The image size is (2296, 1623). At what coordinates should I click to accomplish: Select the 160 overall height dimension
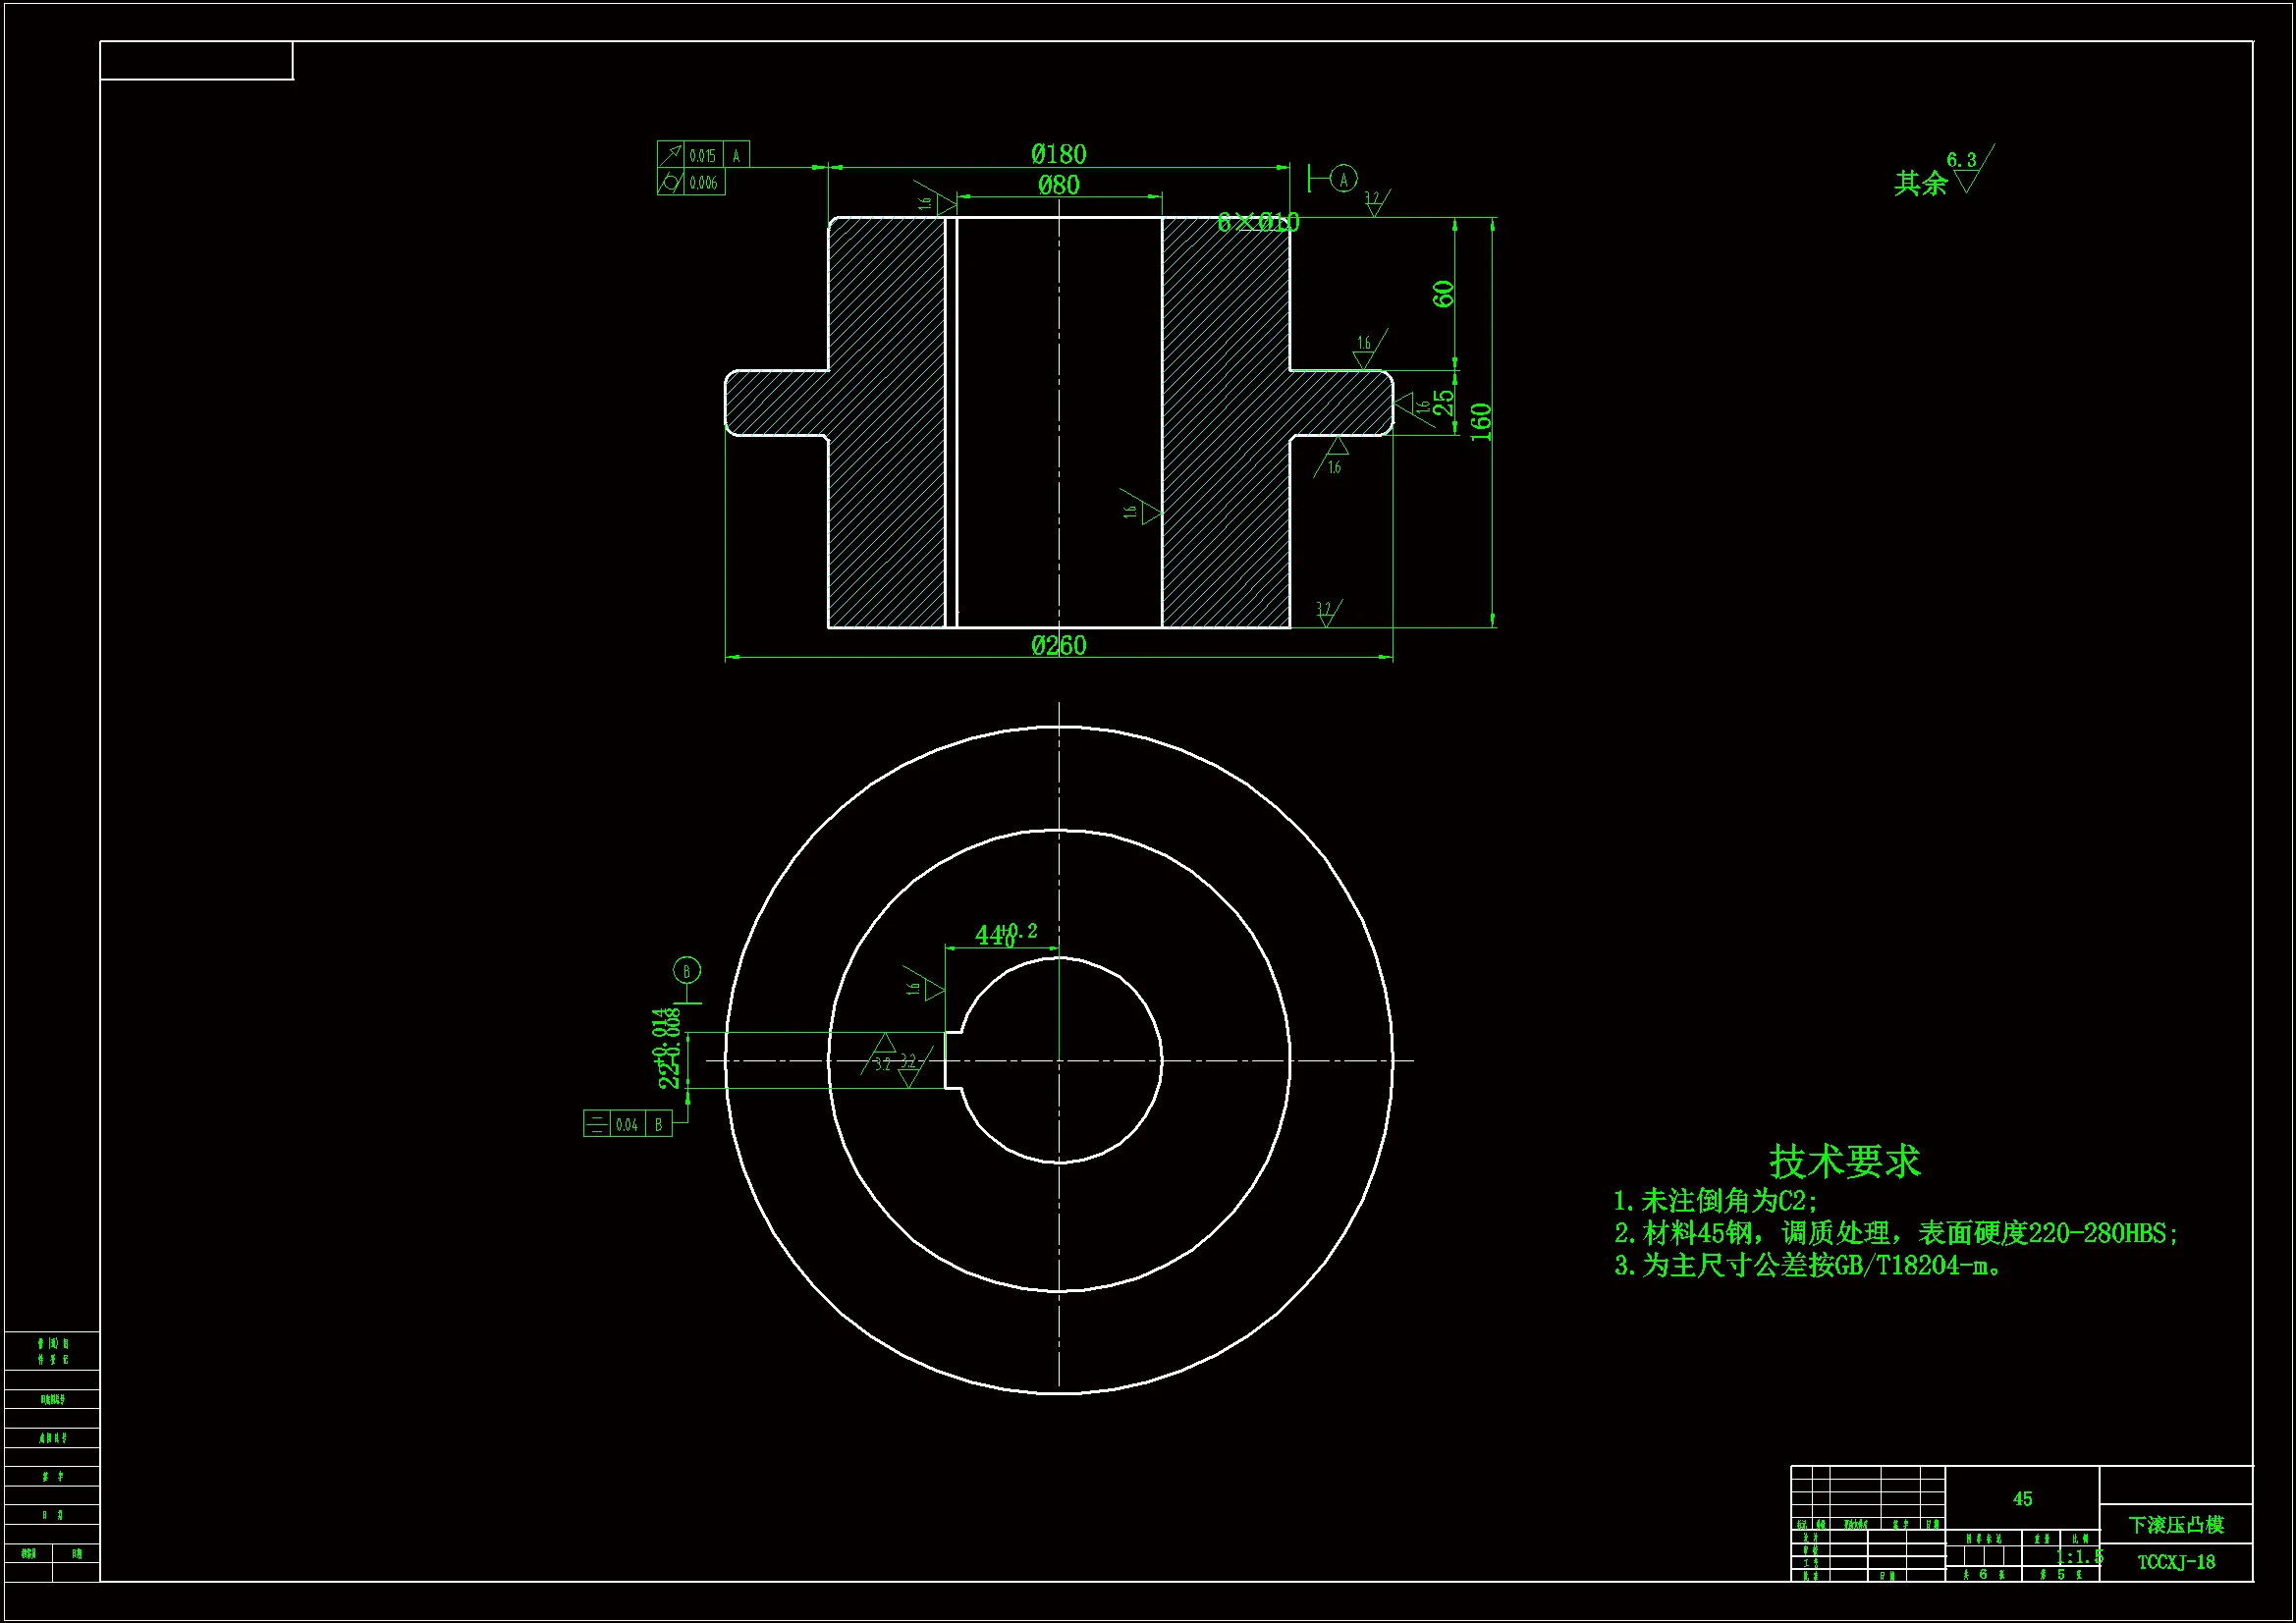click(x=1481, y=422)
